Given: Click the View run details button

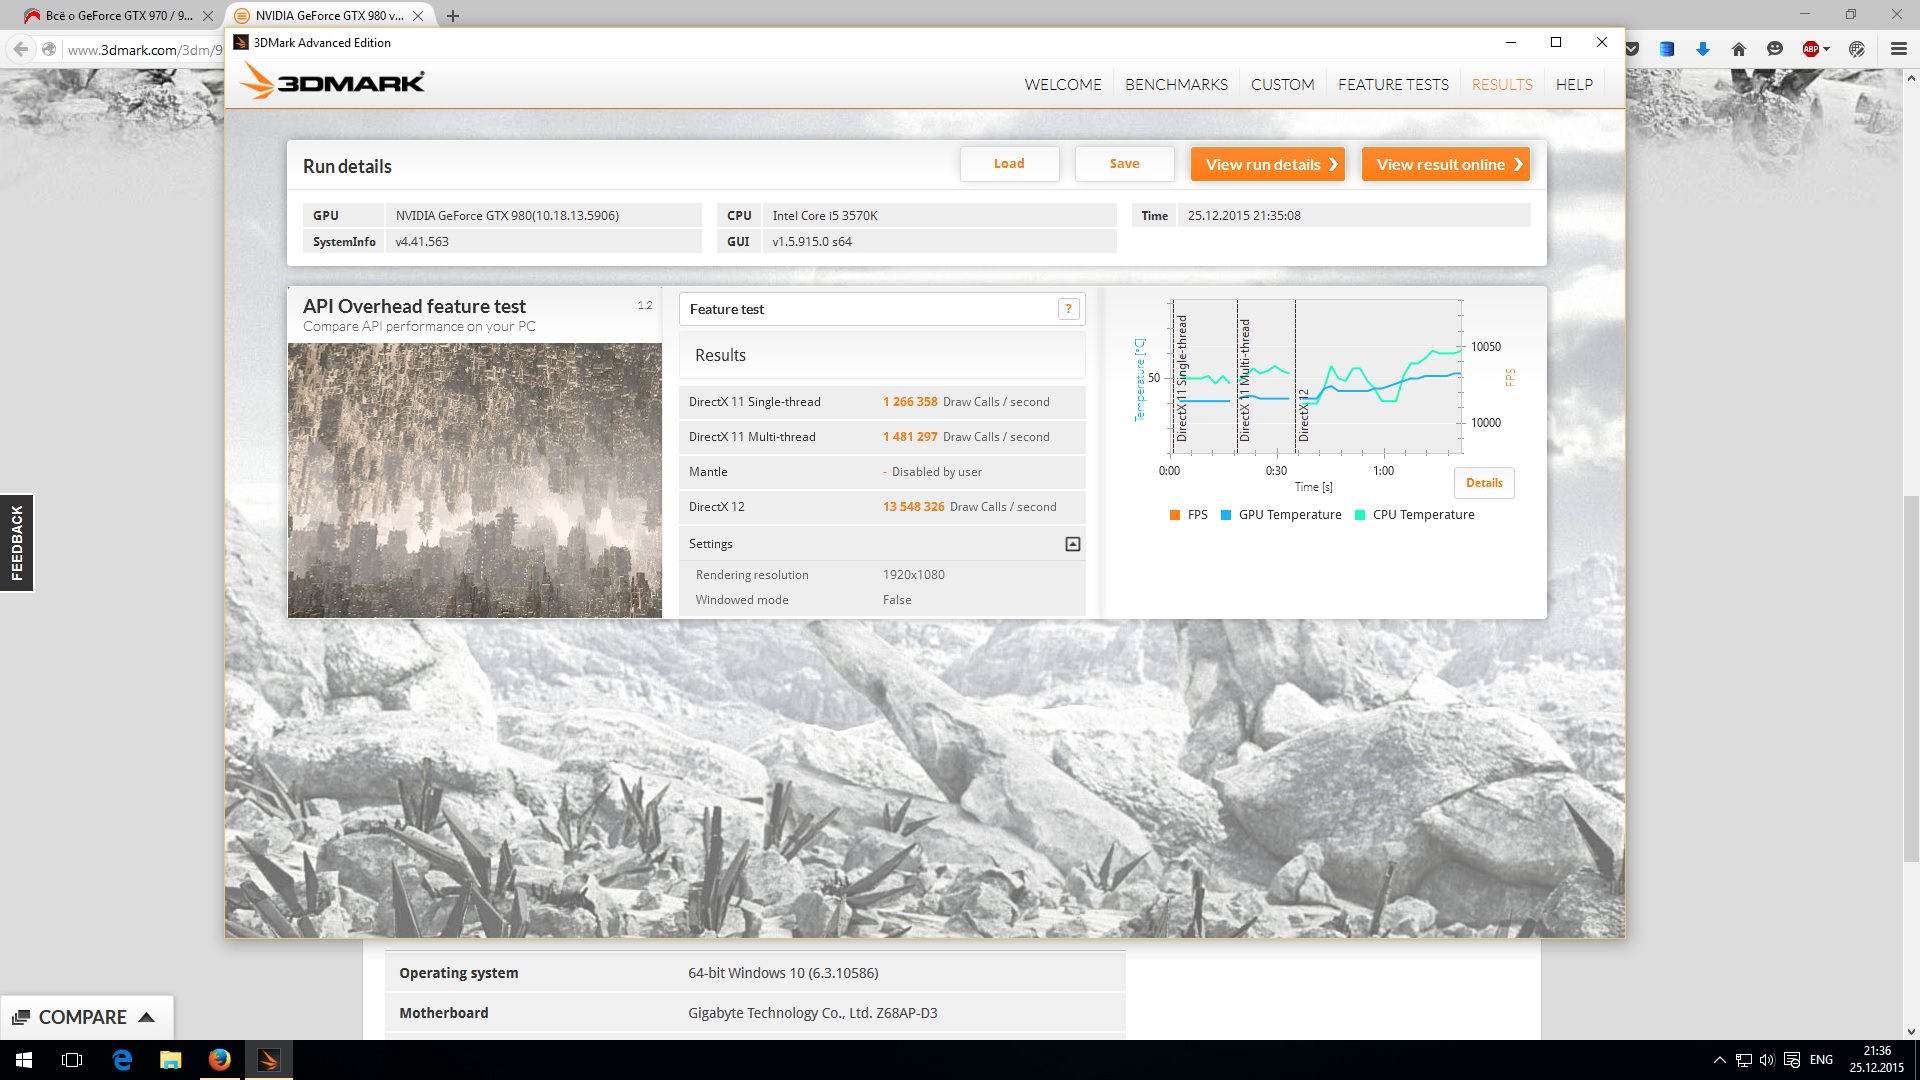Looking at the screenshot, I should [1267, 164].
